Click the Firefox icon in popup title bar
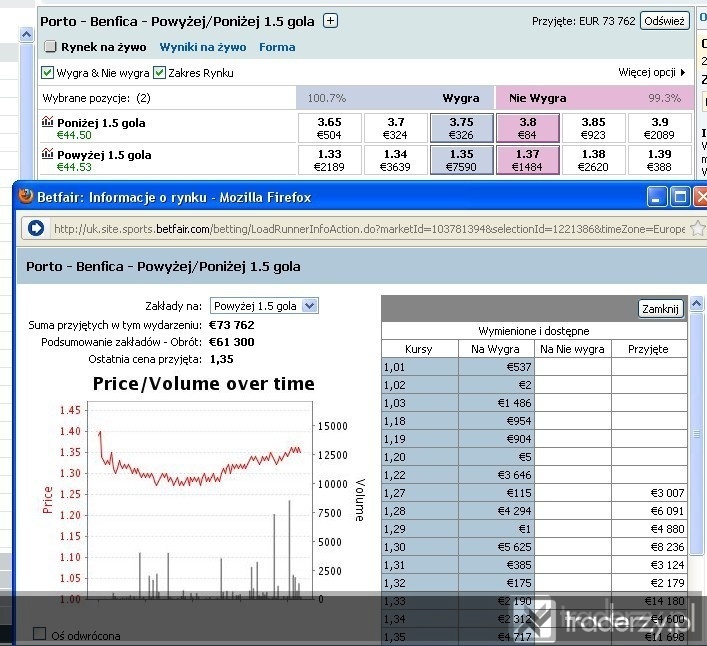This screenshot has height=646, width=707. pos(26,197)
